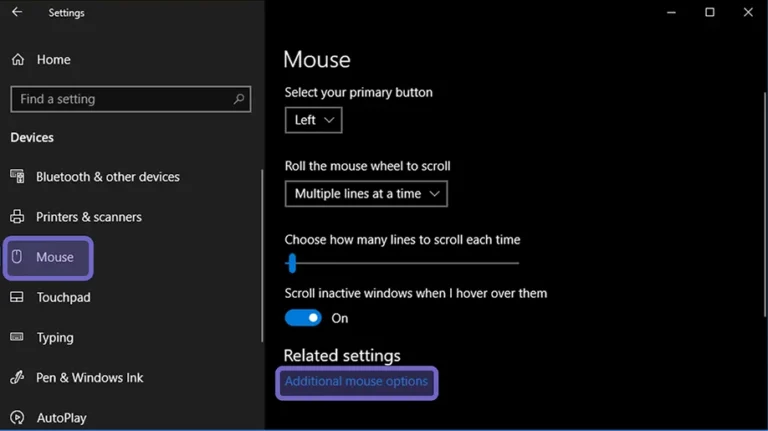Select the Bluetooth & other devices icon
Image resolution: width=768 pixels, height=431 pixels.
pos(17,176)
